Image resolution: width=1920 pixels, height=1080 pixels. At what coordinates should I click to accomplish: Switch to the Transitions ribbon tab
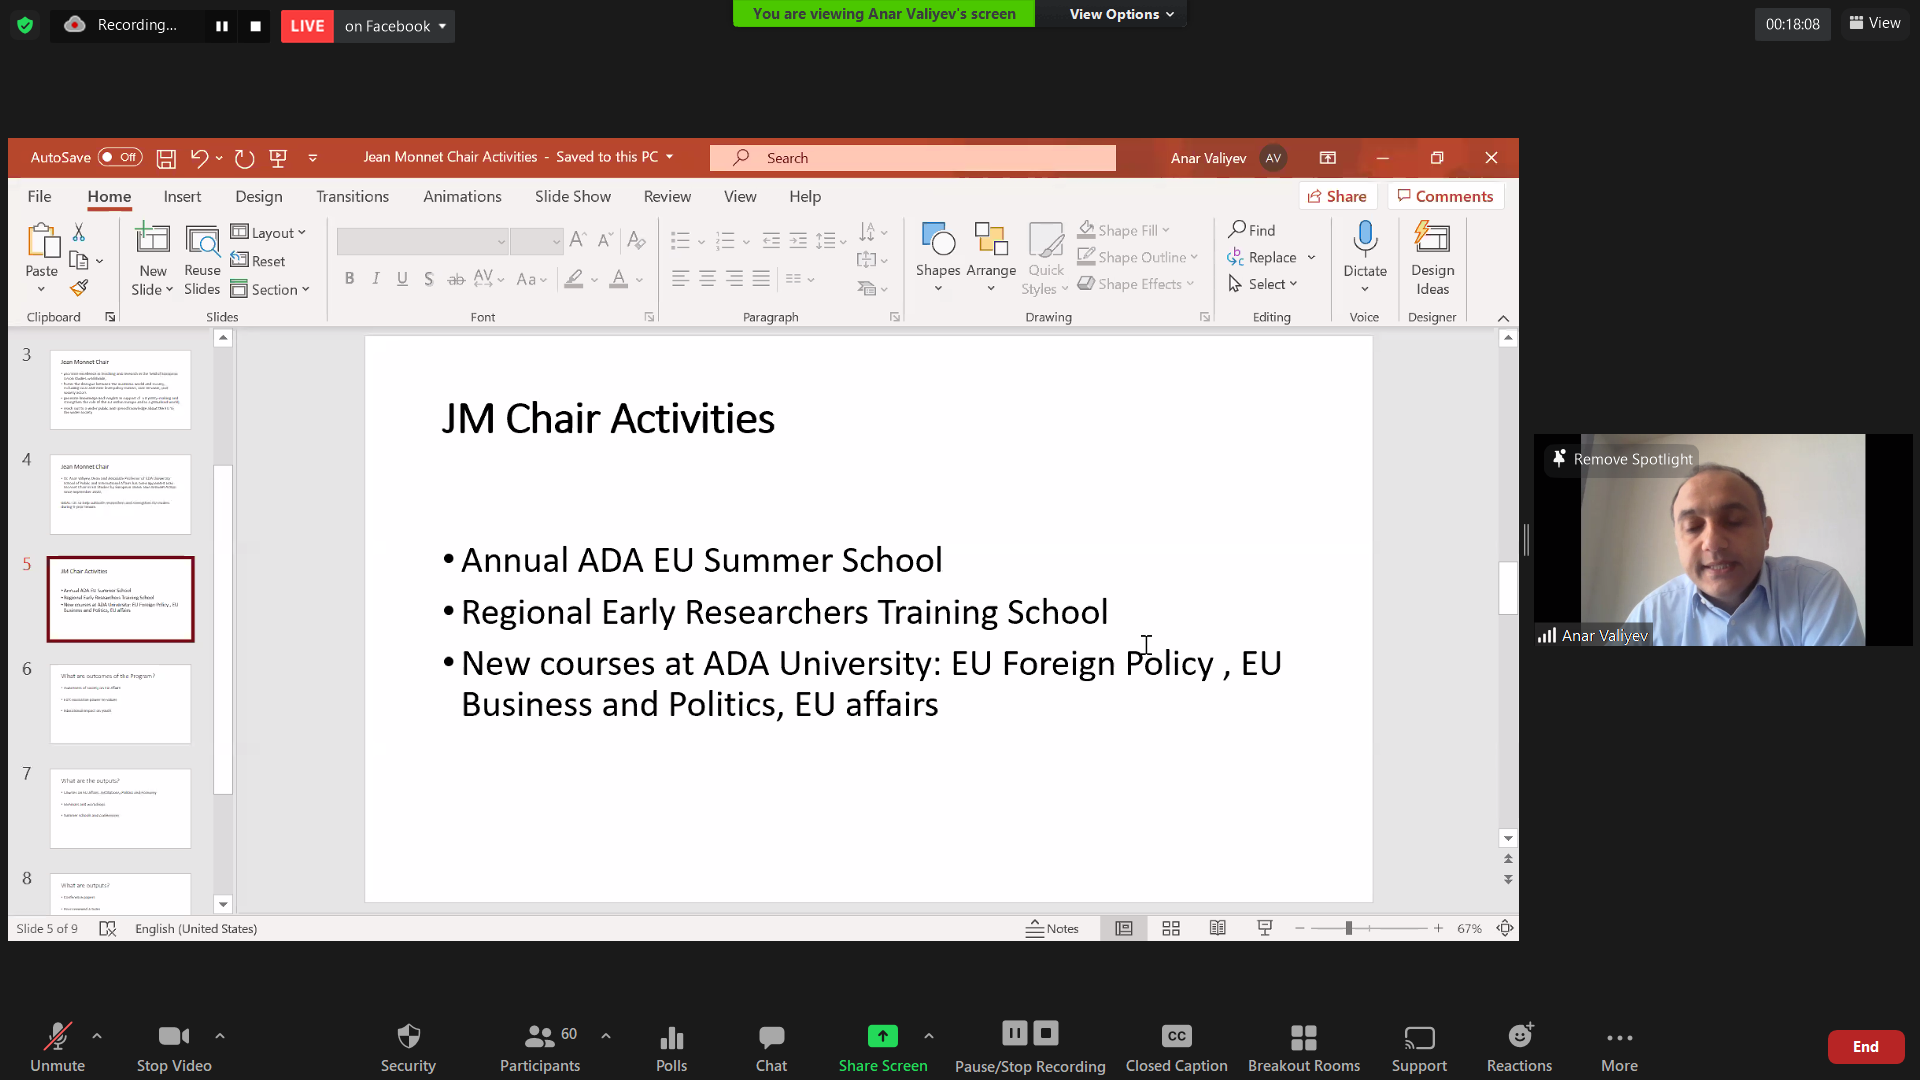click(352, 197)
